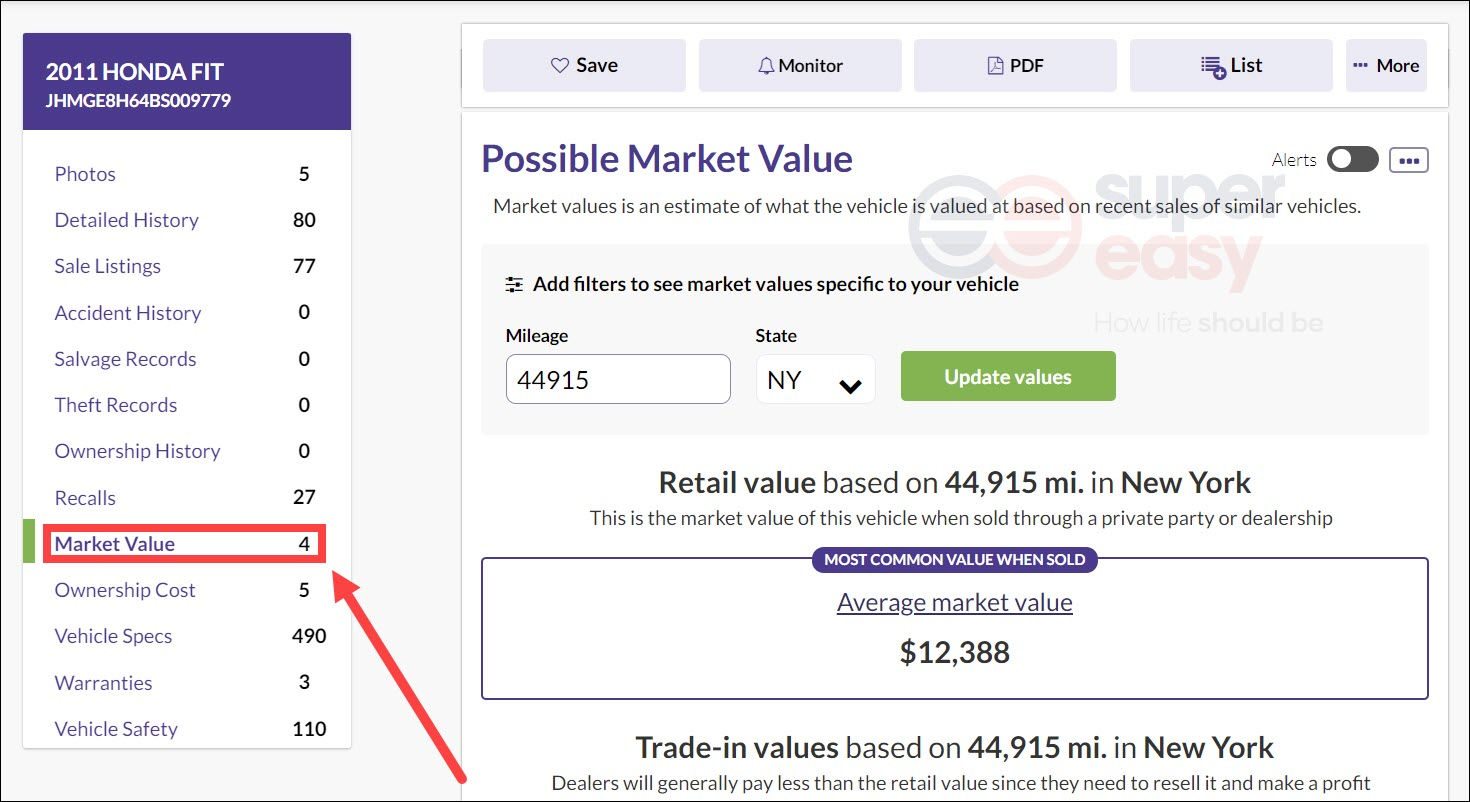1470x802 pixels.
Task: Click the count 77 beside Sale Listings
Action: (304, 266)
